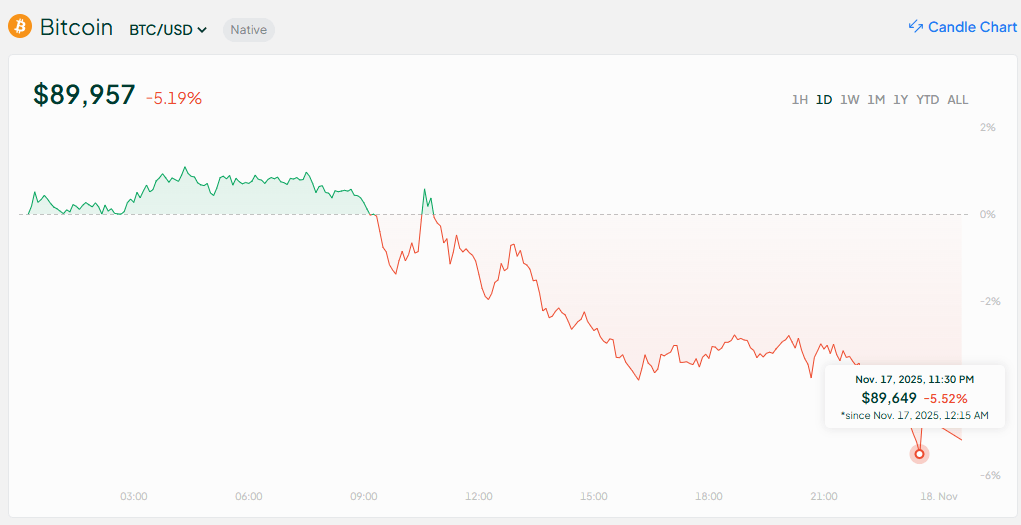Switch chart to 1M range
Viewport: 1021px width, 525px height.
876,100
